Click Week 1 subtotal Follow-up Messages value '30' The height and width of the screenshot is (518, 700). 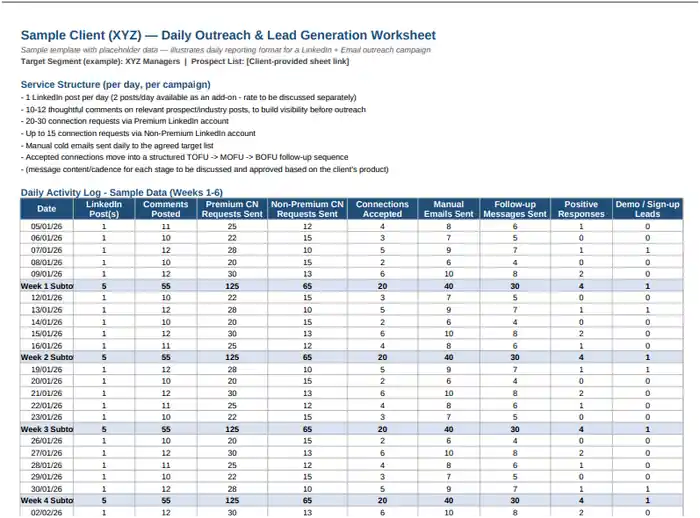[x=515, y=286]
